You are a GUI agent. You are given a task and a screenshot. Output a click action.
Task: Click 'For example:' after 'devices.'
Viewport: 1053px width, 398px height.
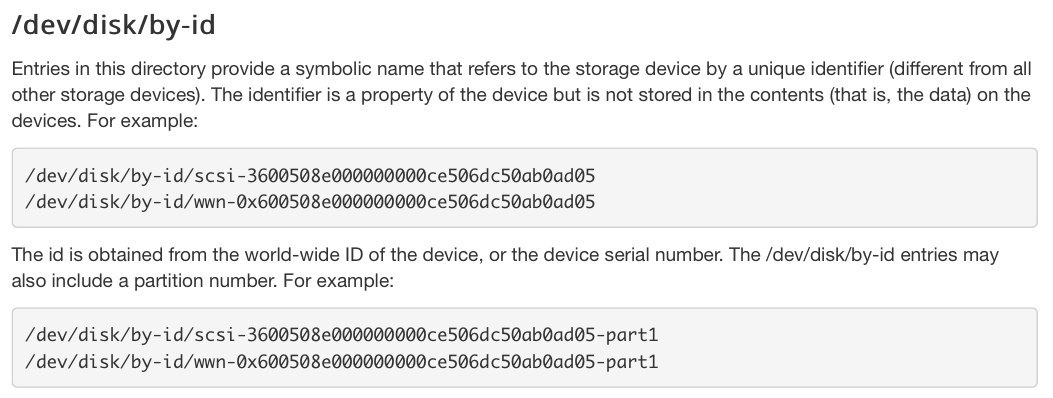142,122
